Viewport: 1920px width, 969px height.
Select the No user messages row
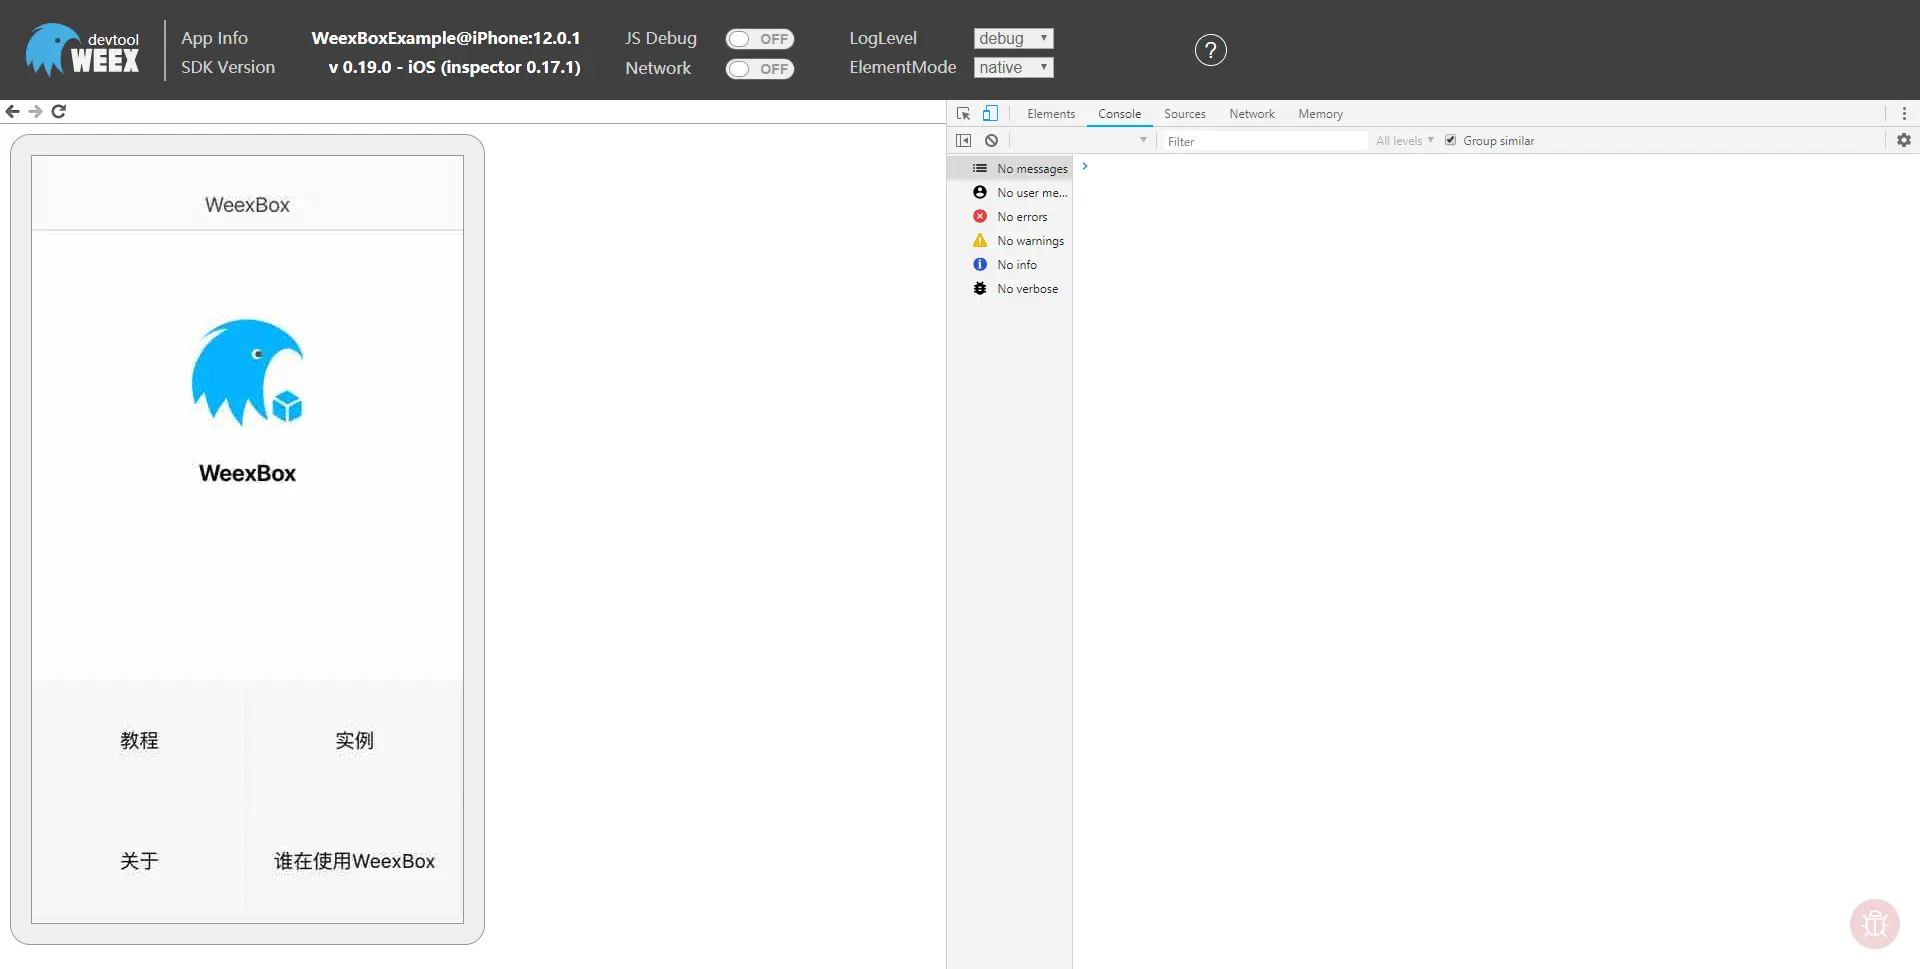(x=1010, y=193)
